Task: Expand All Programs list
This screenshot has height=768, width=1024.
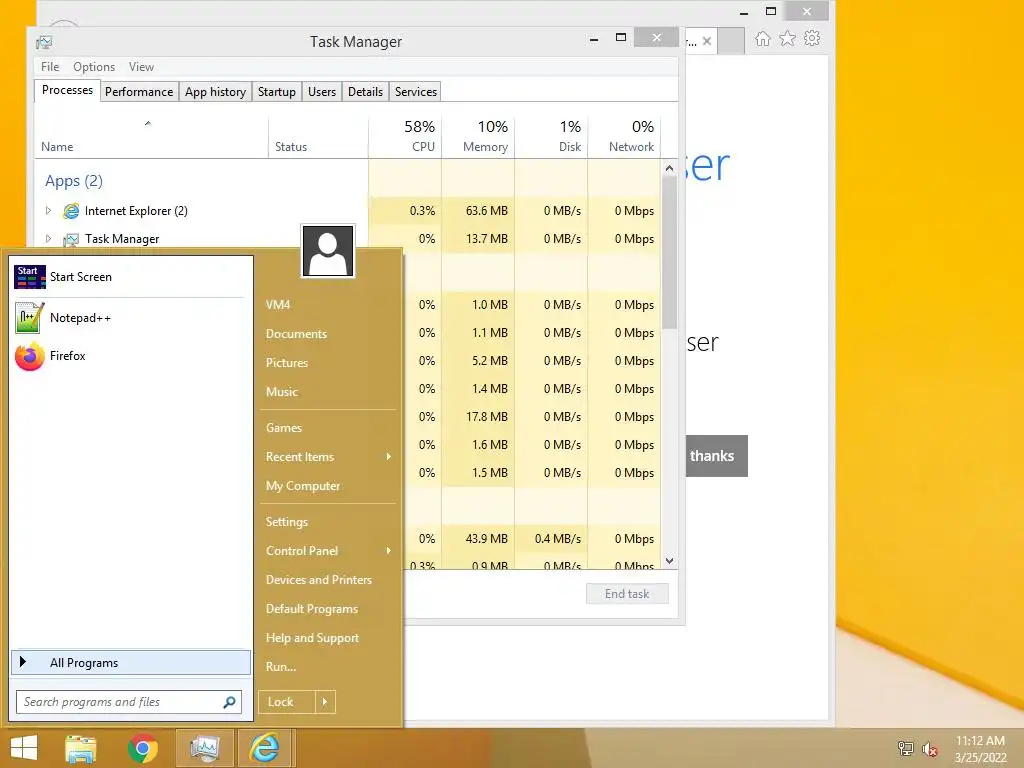Action: point(131,663)
